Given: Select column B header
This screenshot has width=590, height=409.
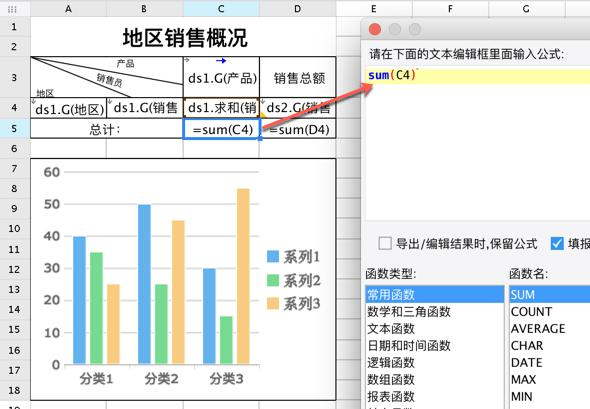Looking at the screenshot, I should tap(144, 9).
